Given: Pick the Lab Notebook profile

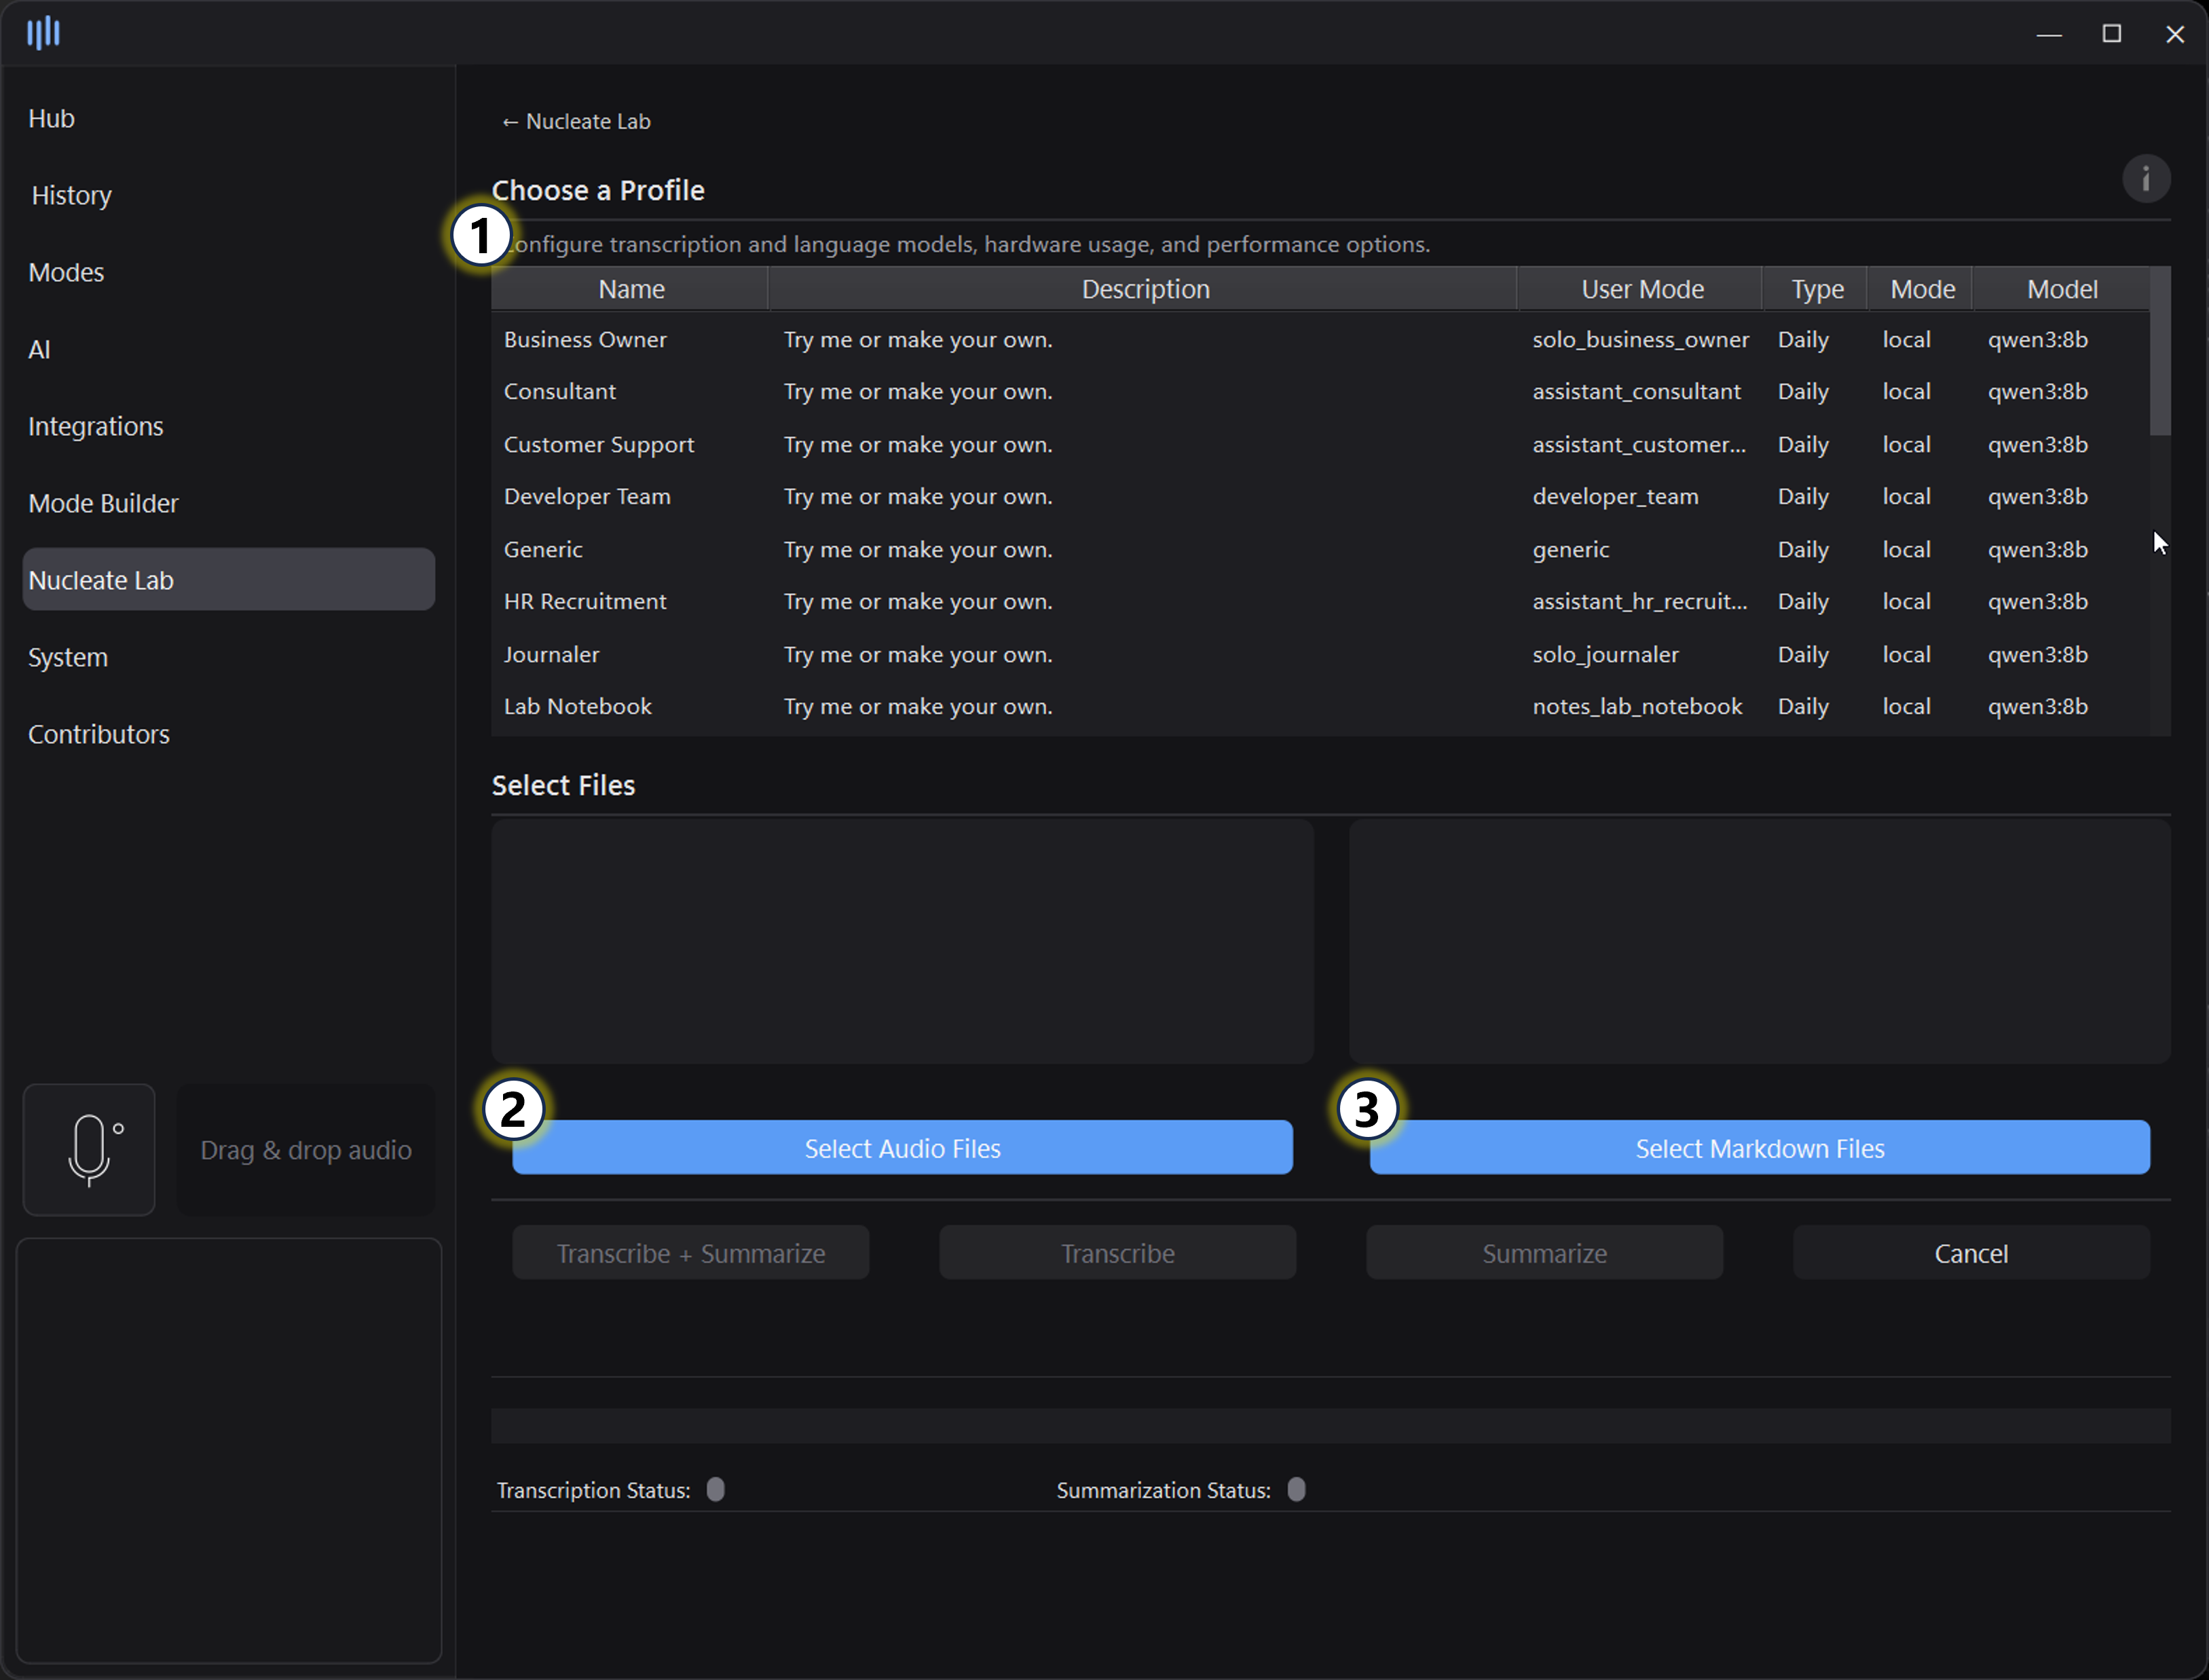Looking at the screenshot, I should pyautogui.click(x=1320, y=707).
